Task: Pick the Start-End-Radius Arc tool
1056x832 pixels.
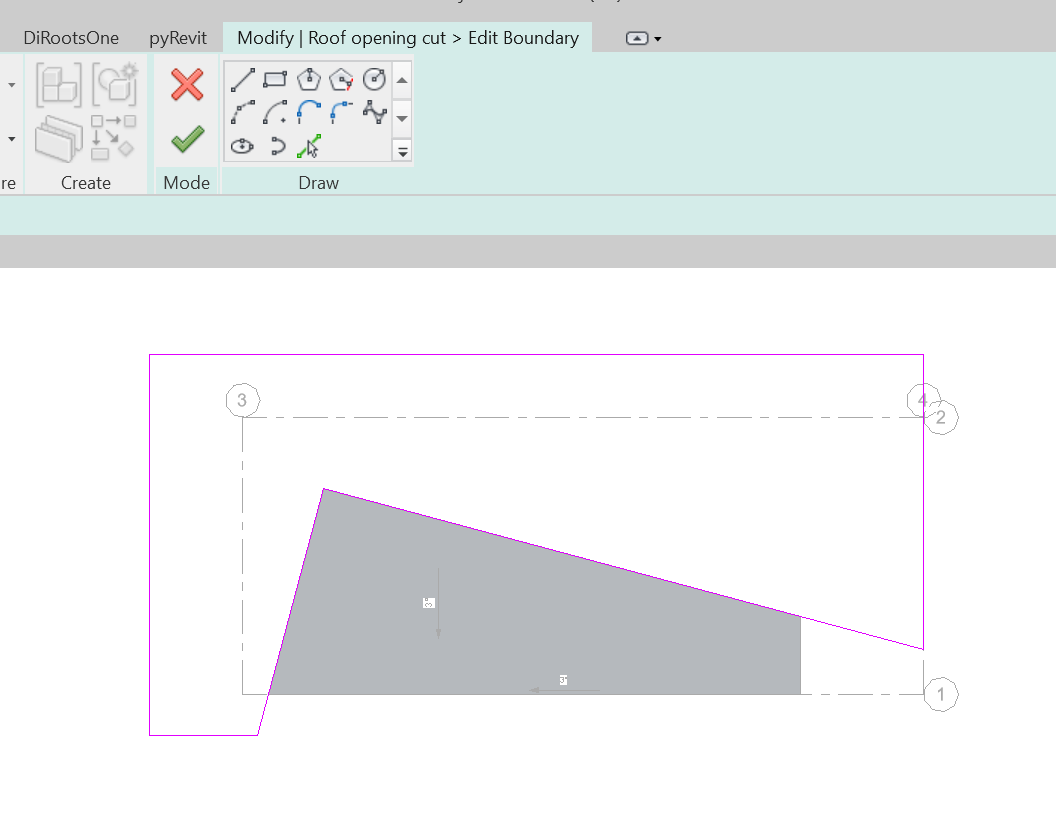Action: click(241, 112)
